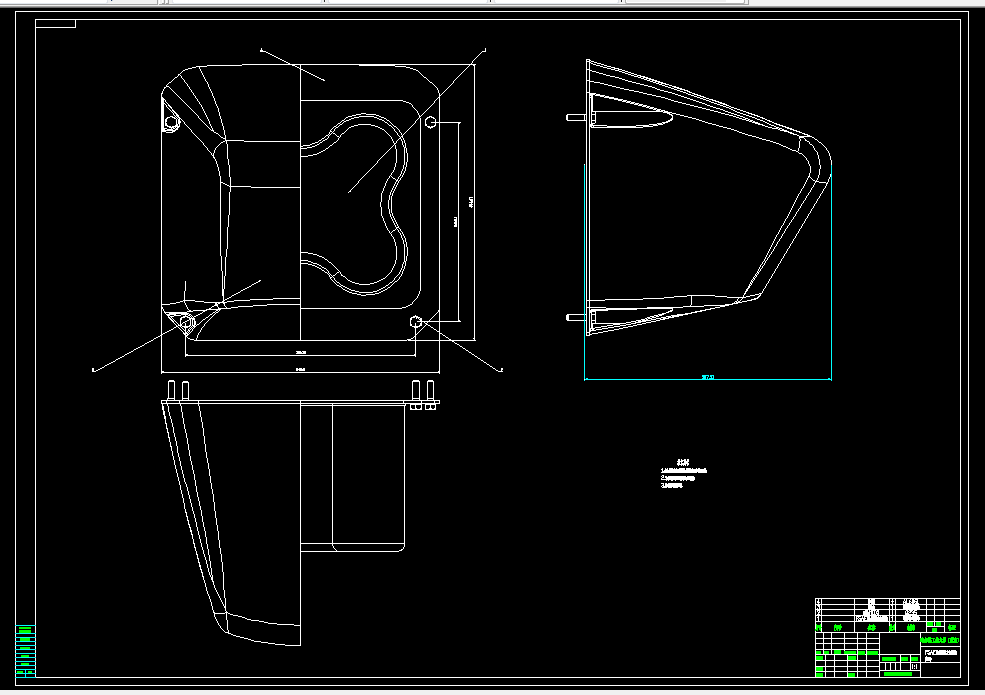The image size is (985, 695).
Task: Select the lower stud pin on side view
Action: [x=577, y=317]
